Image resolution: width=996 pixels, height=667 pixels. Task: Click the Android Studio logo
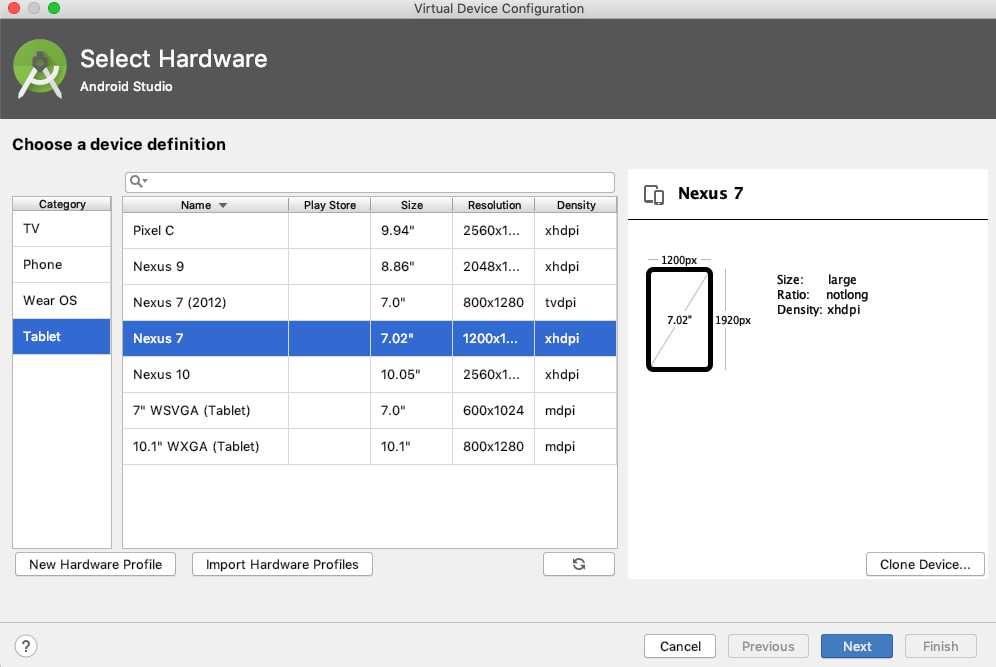(x=40, y=69)
